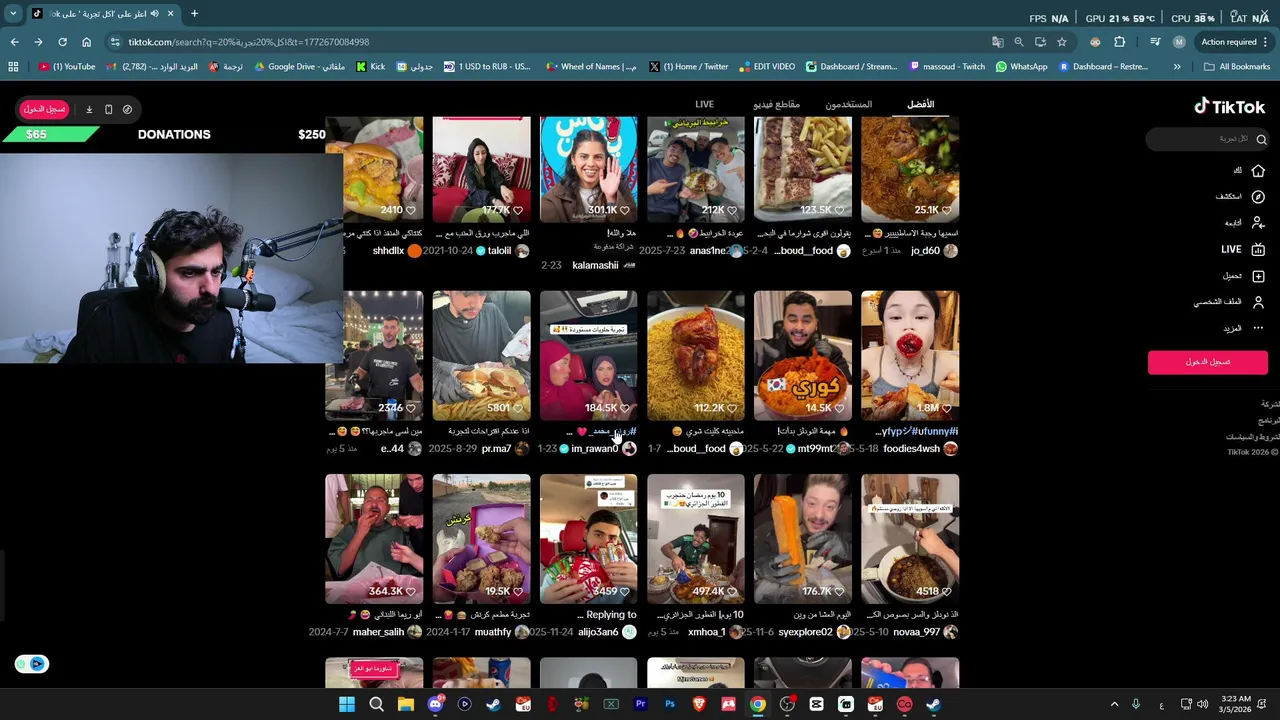Image resolution: width=1280 pixels, height=720 pixels.
Task: Switch to the Videos tab (مقاطع فيديو)
Action: [776, 104]
